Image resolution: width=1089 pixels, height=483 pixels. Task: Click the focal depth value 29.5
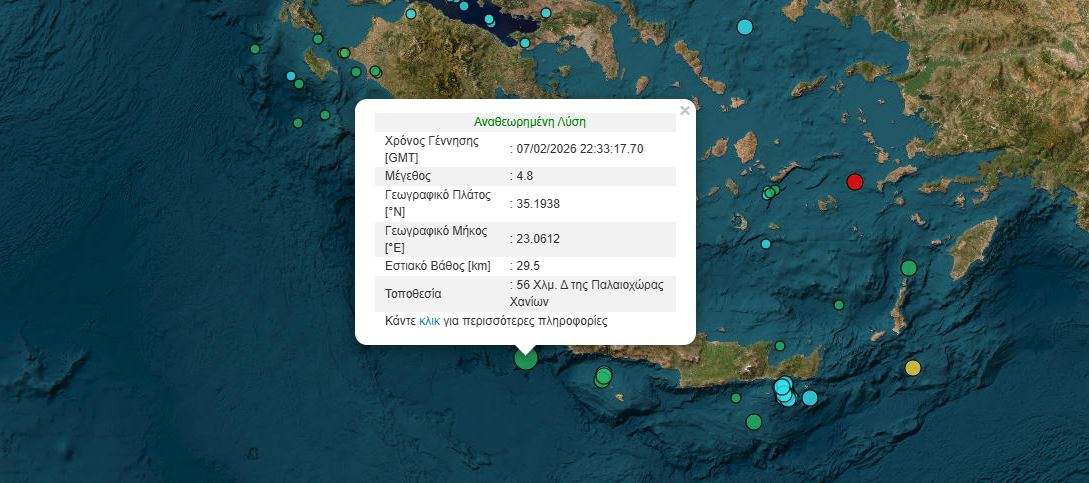pyautogui.click(x=526, y=266)
